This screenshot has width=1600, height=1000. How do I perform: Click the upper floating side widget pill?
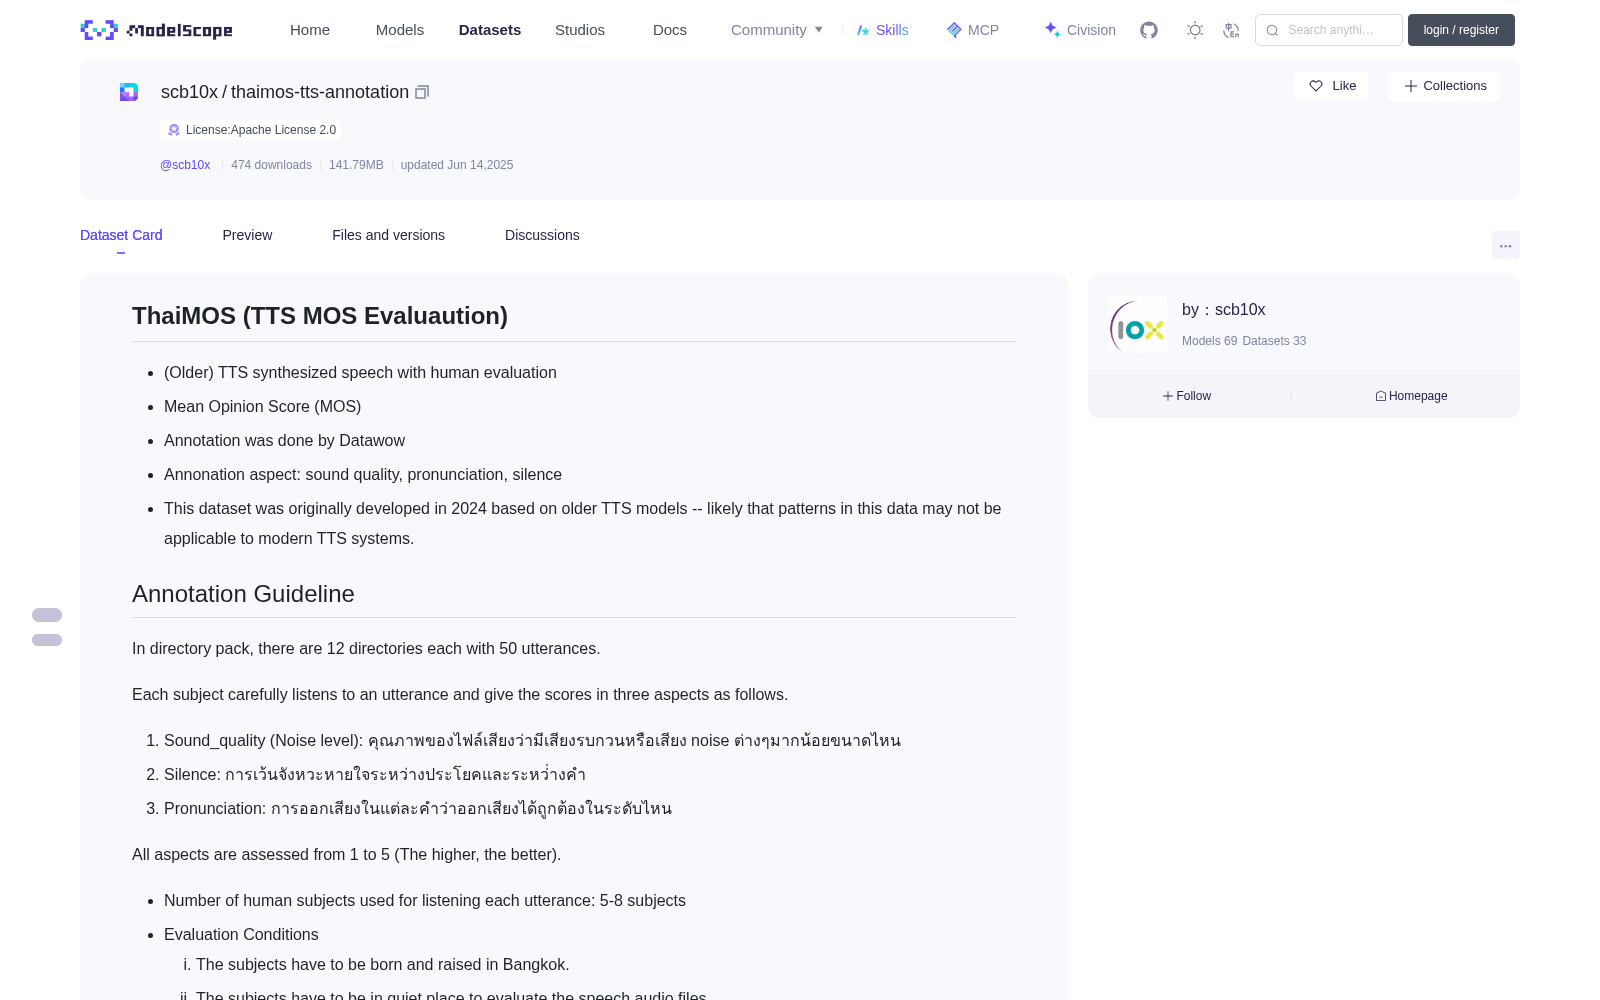(47, 615)
